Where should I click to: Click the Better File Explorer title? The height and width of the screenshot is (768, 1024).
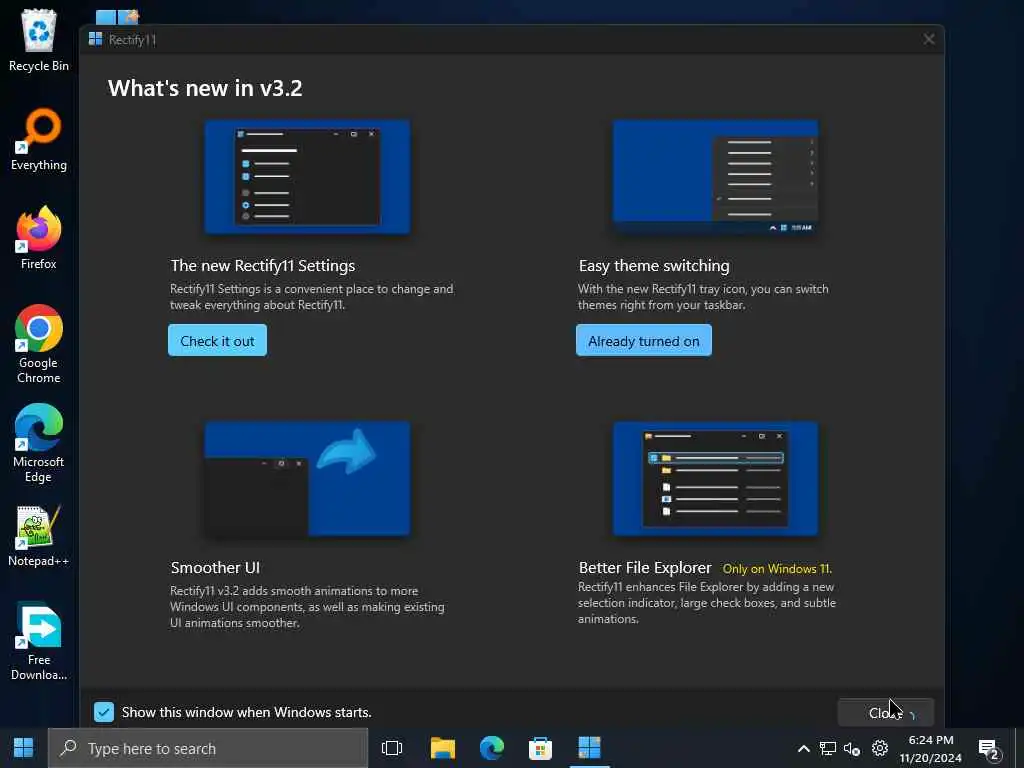645,568
